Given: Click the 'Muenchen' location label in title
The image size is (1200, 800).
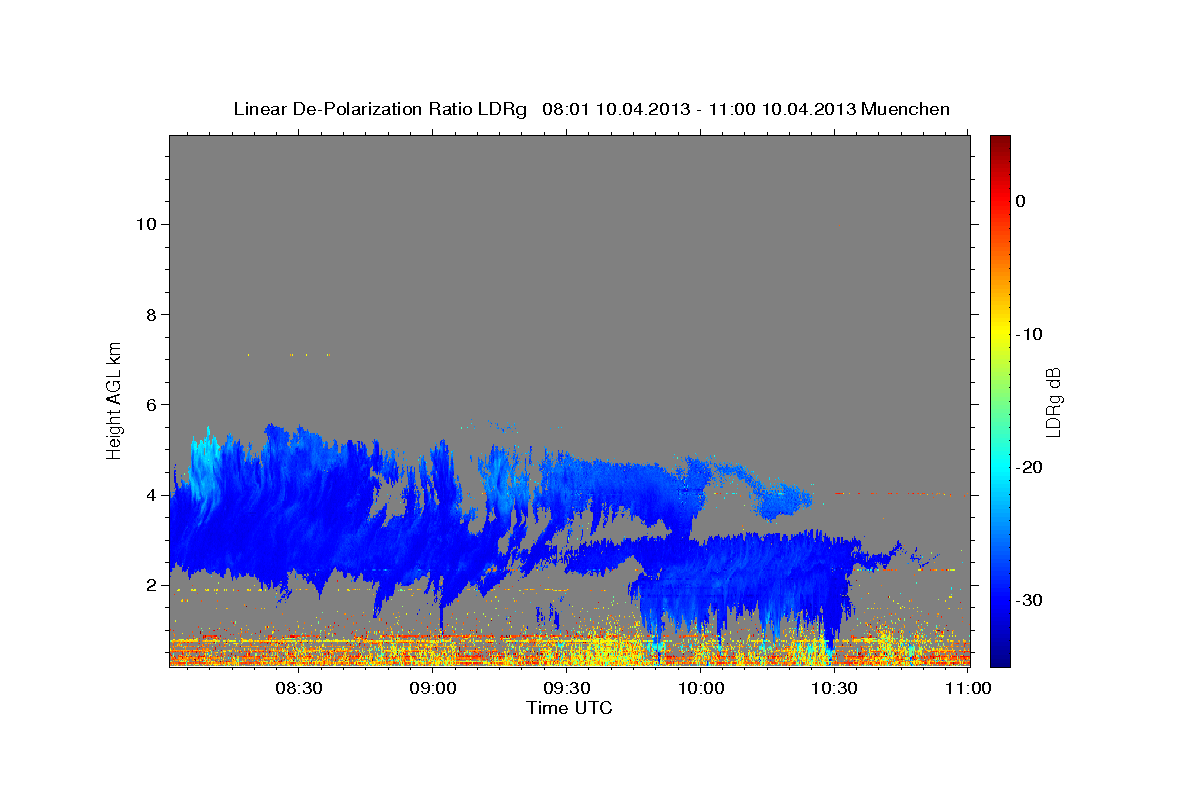Looking at the screenshot, I should (906, 109).
